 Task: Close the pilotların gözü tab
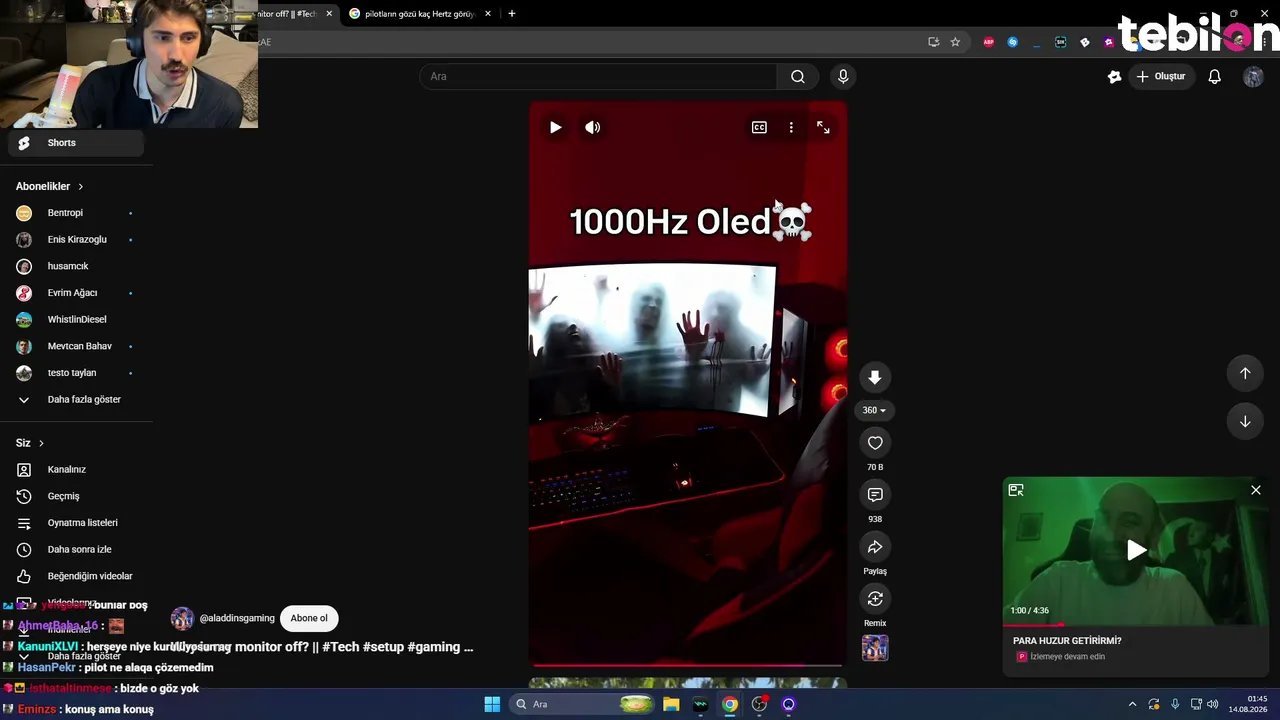[x=488, y=14]
